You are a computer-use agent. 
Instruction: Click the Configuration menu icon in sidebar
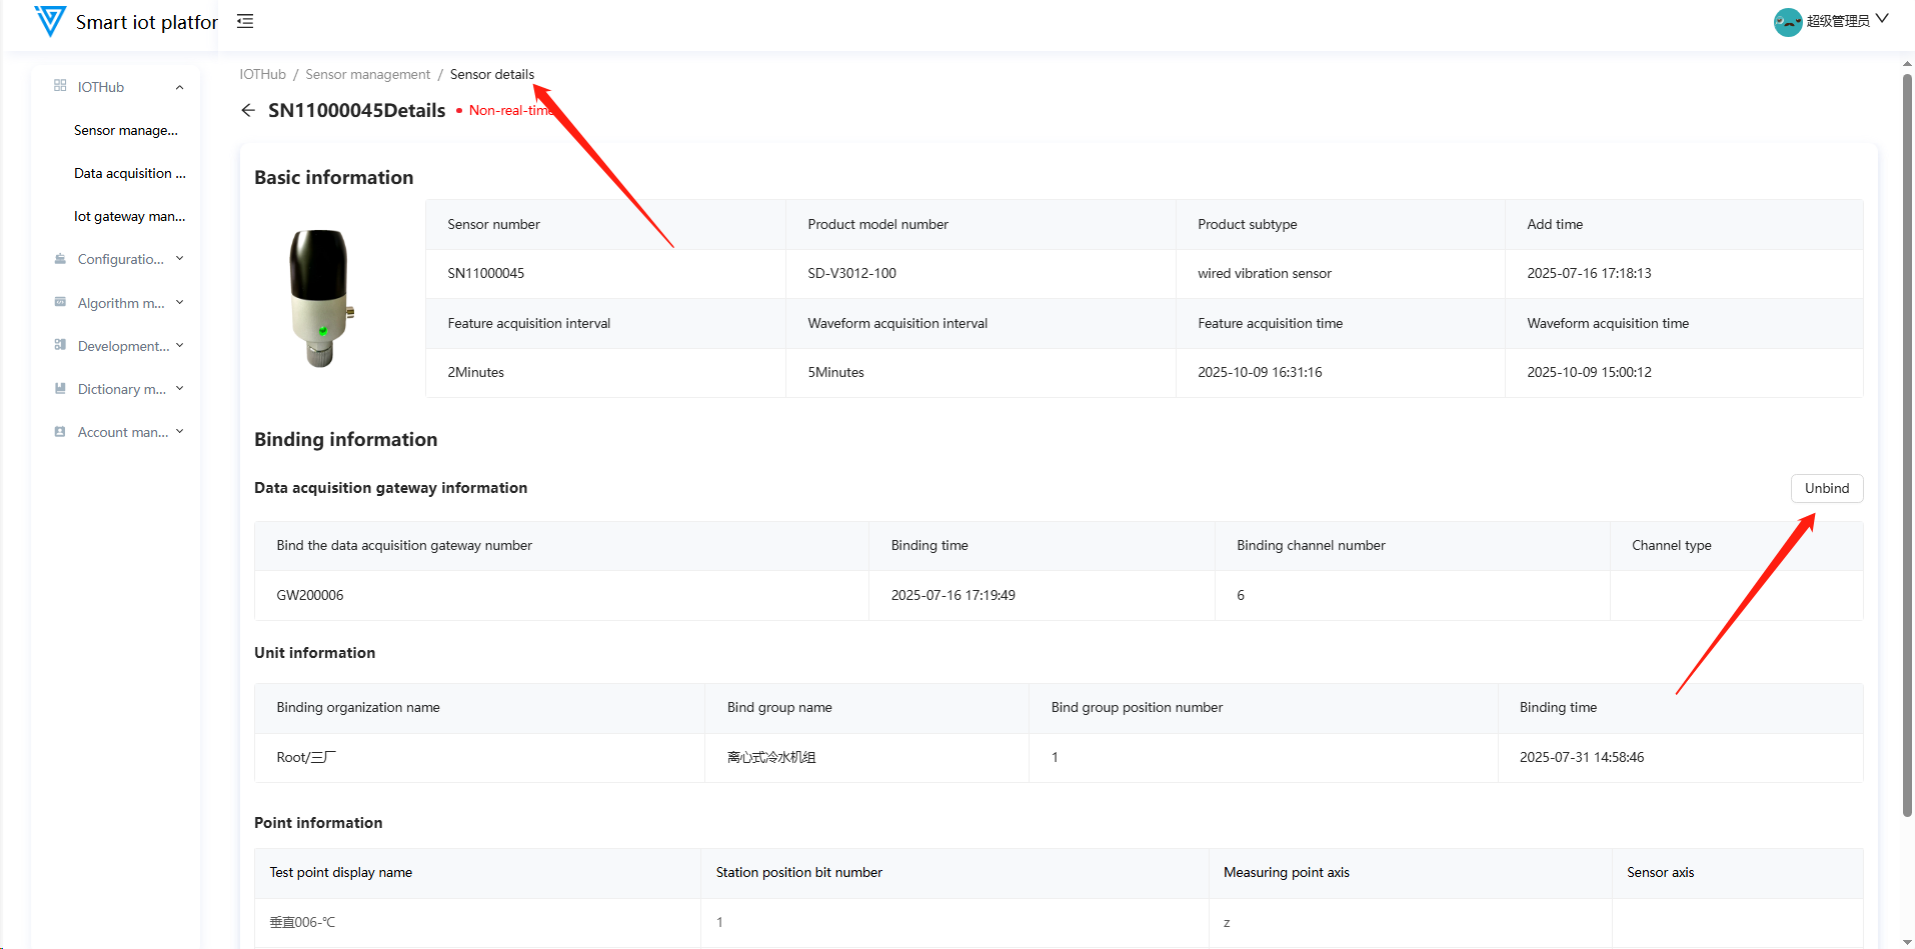(x=60, y=259)
